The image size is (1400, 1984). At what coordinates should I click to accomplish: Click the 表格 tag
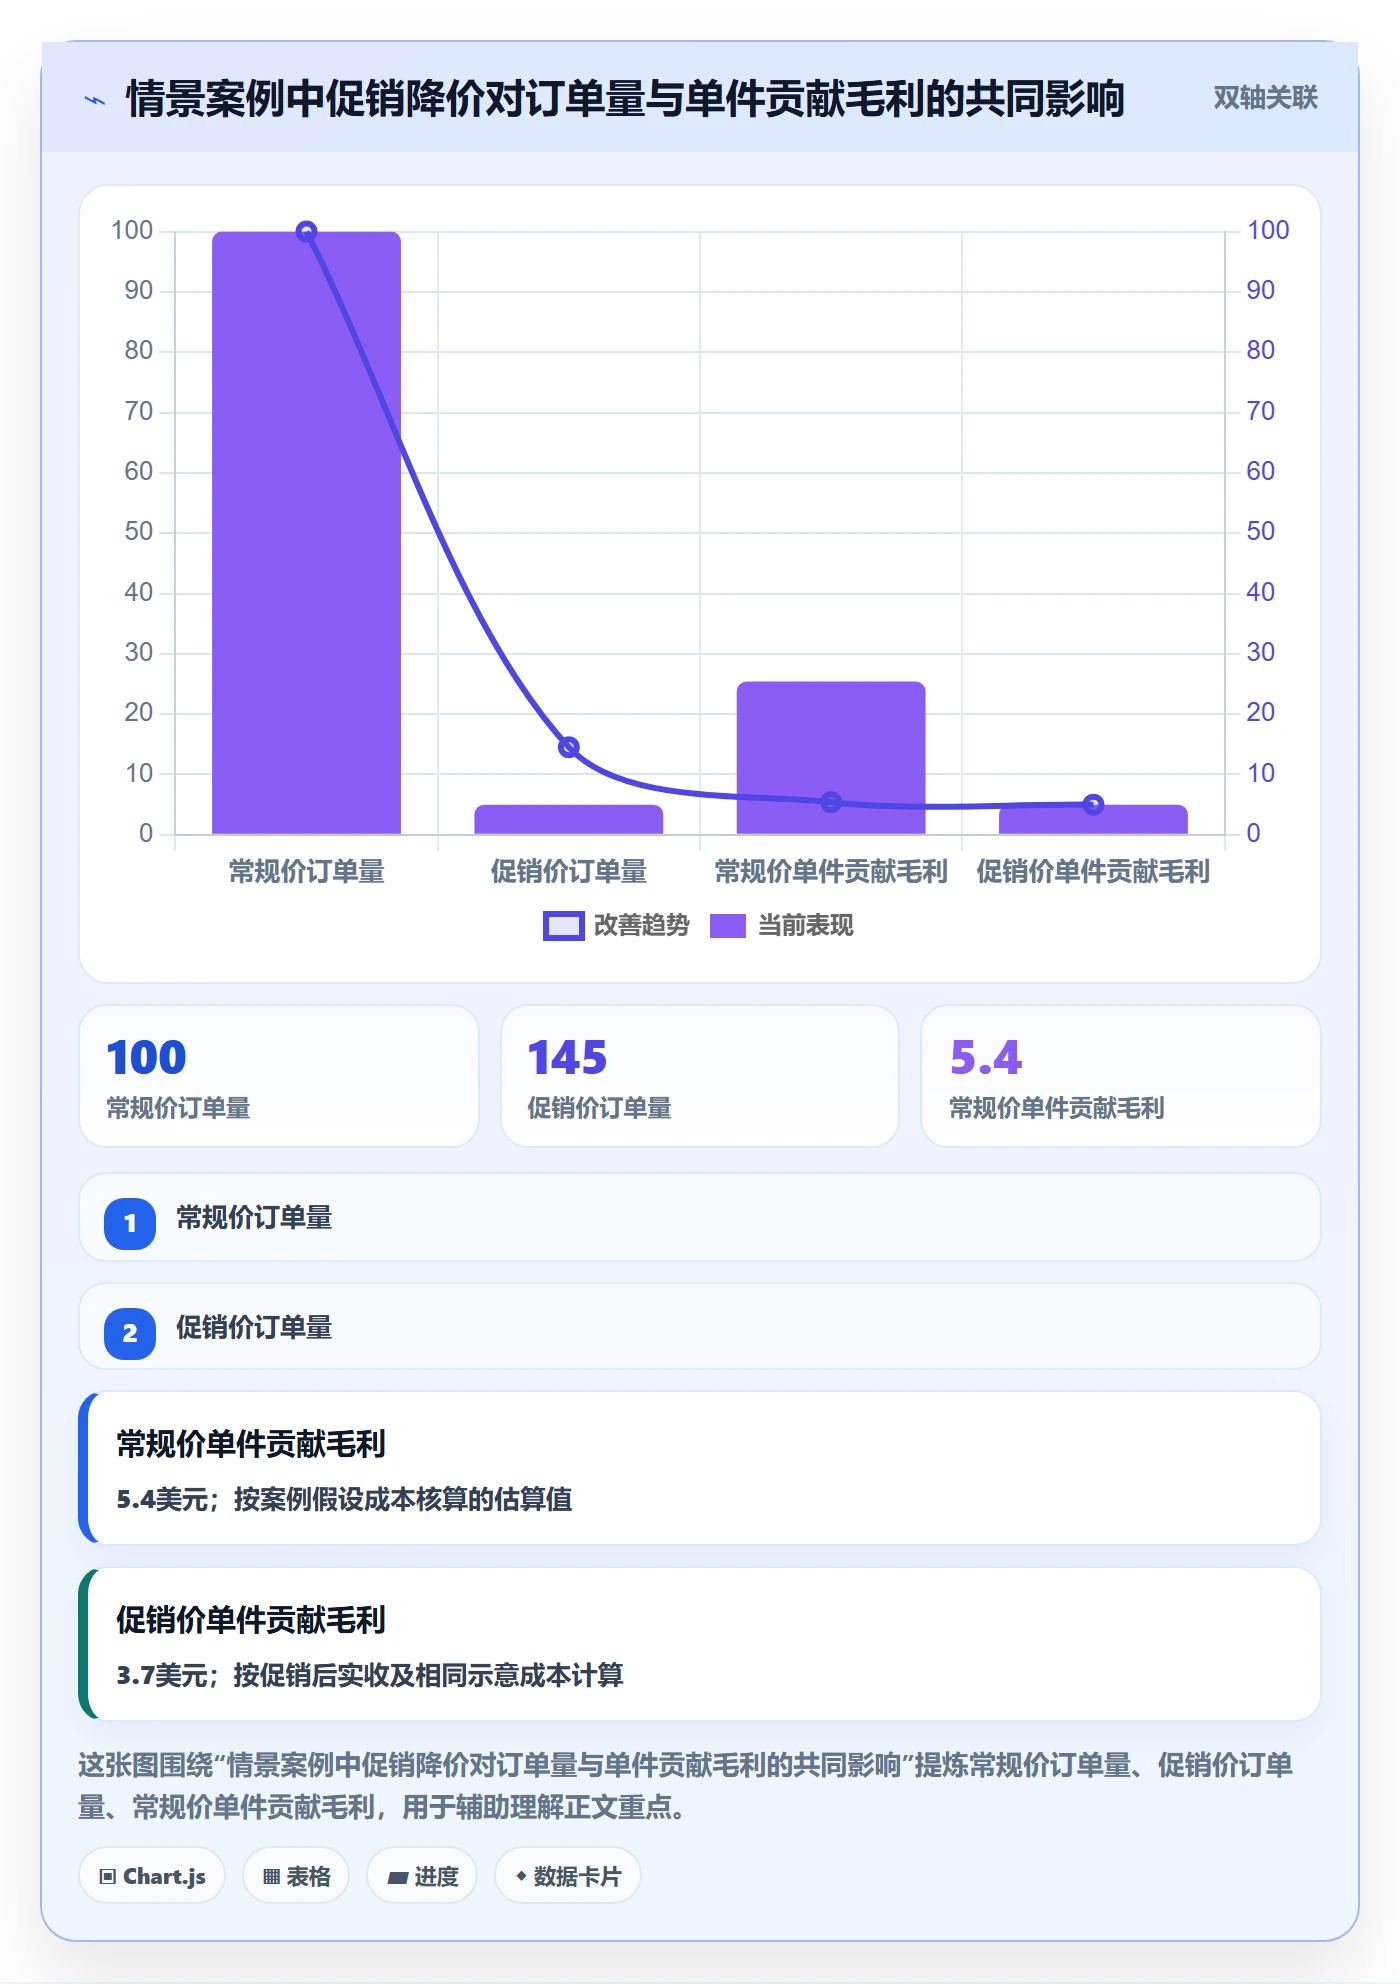click(296, 1876)
